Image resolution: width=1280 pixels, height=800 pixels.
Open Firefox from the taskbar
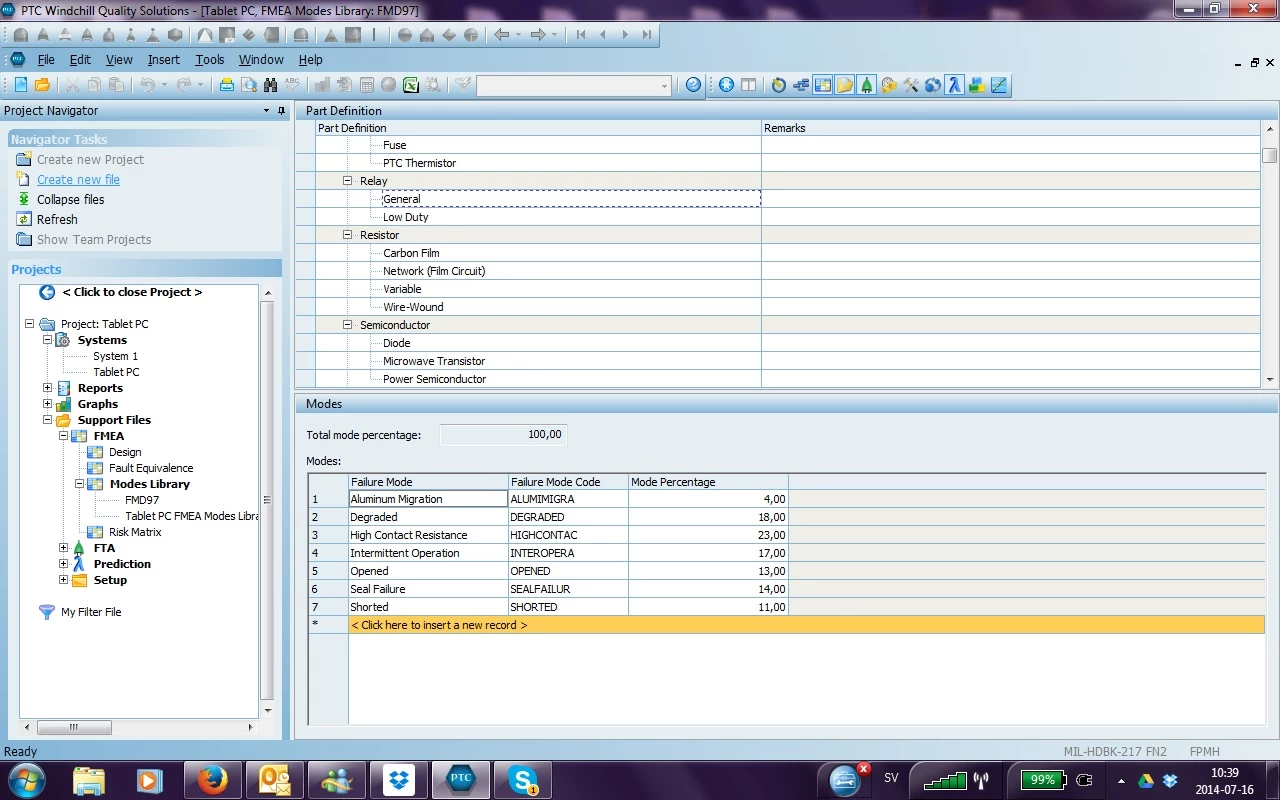[x=212, y=779]
